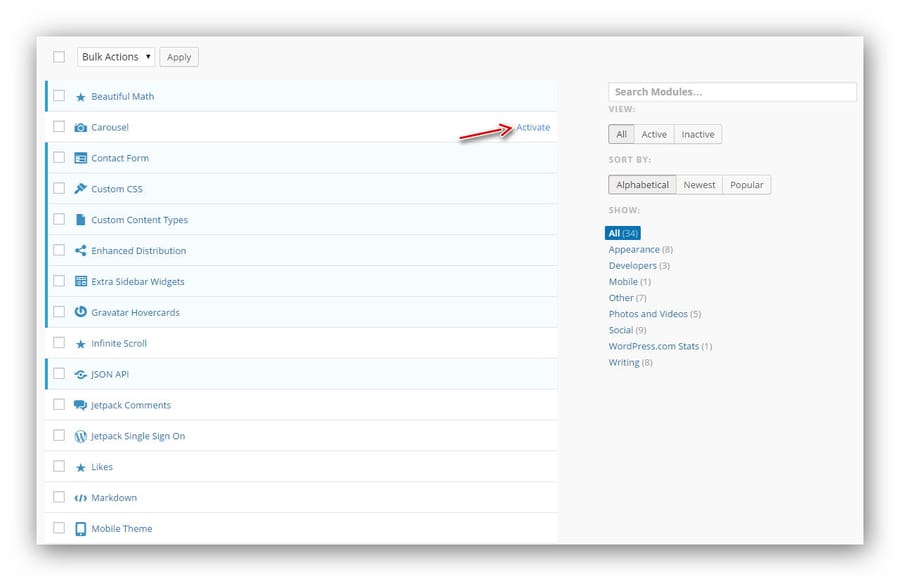Switch view to Active modules
Screen dimensions: 900x581
[x=654, y=134]
